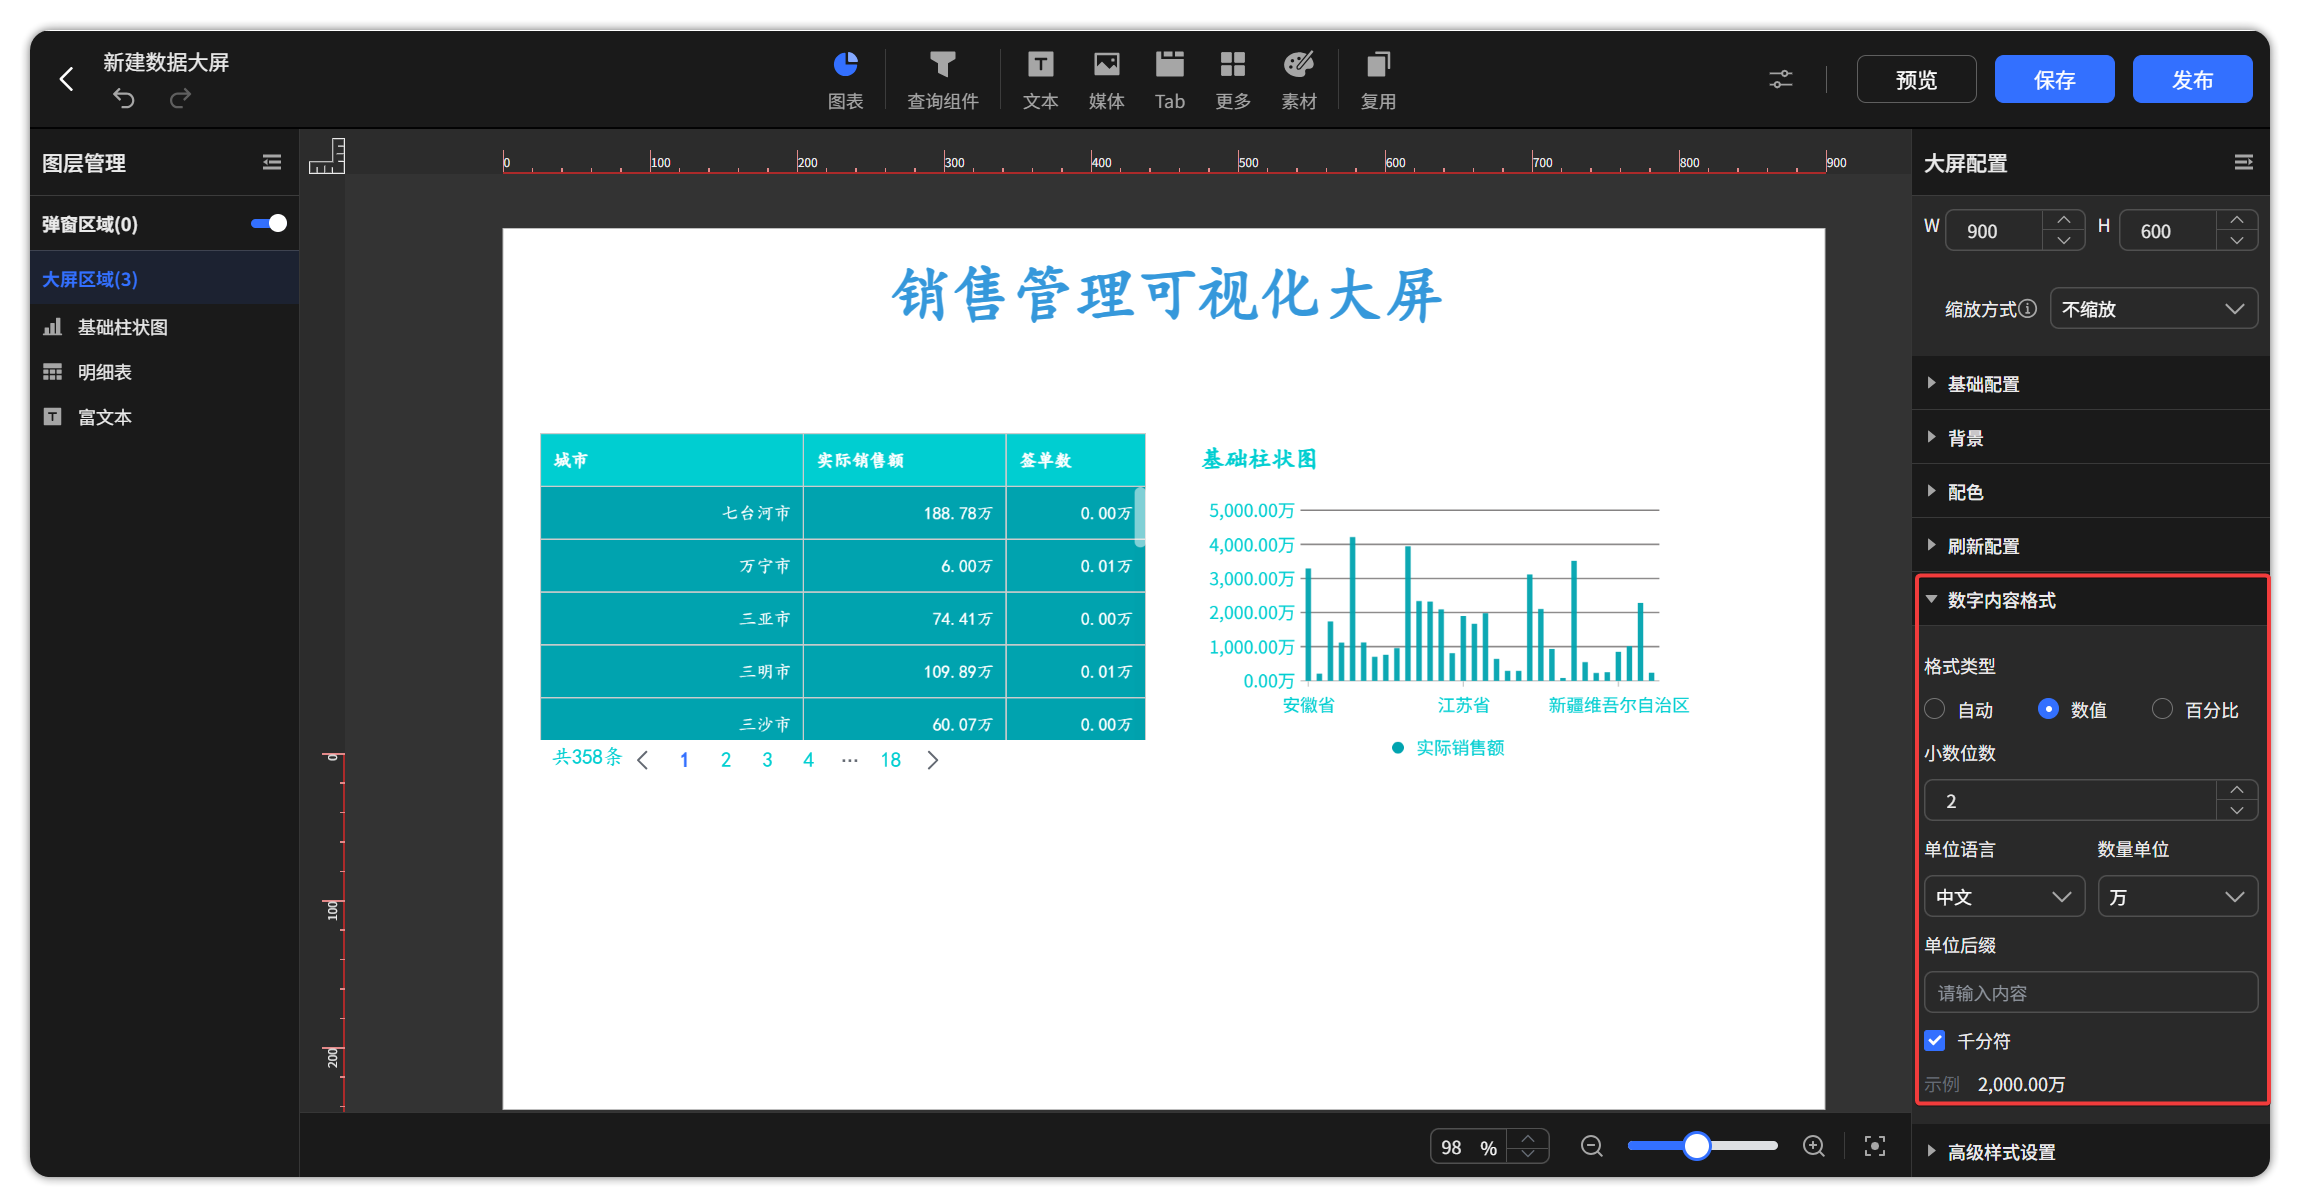The height and width of the screenshot is (1197, 2300).
Task: Click the 保存 save button
Action: [2054, 79]
